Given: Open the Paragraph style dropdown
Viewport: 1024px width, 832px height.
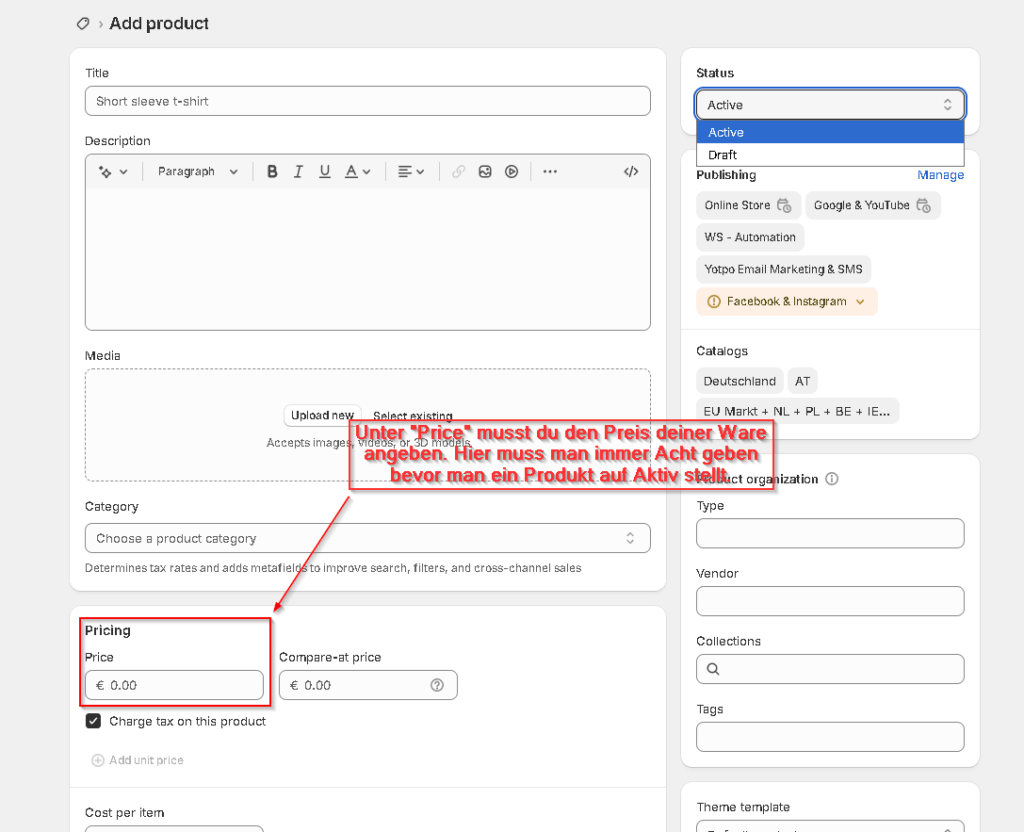Looking at the screenshot, I should tap(197, 172).
